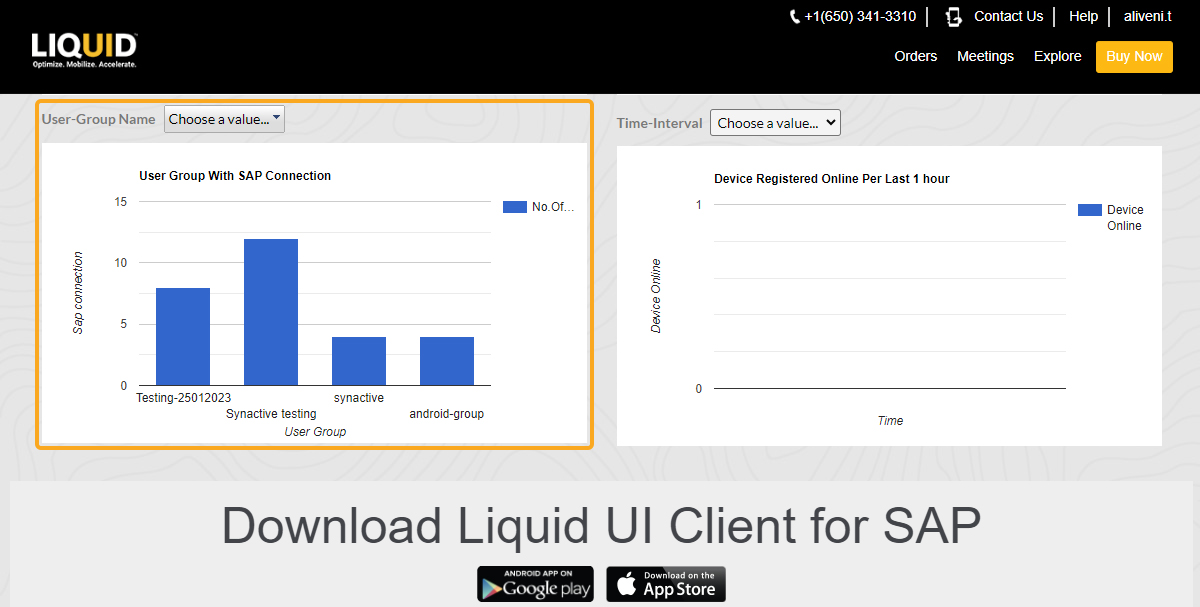Open the App Store download badge

[666, 584]
